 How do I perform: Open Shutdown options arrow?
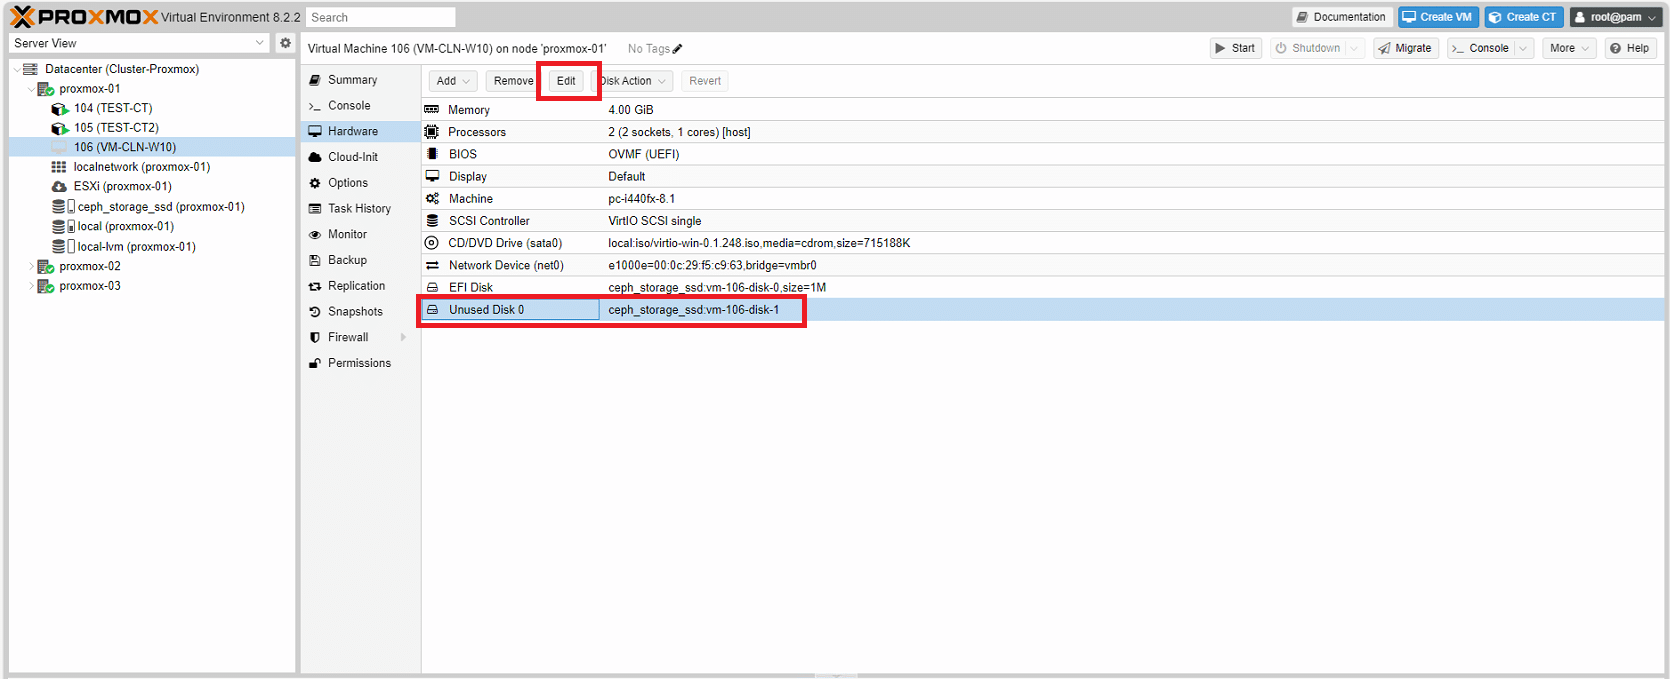pos(1354,48)
